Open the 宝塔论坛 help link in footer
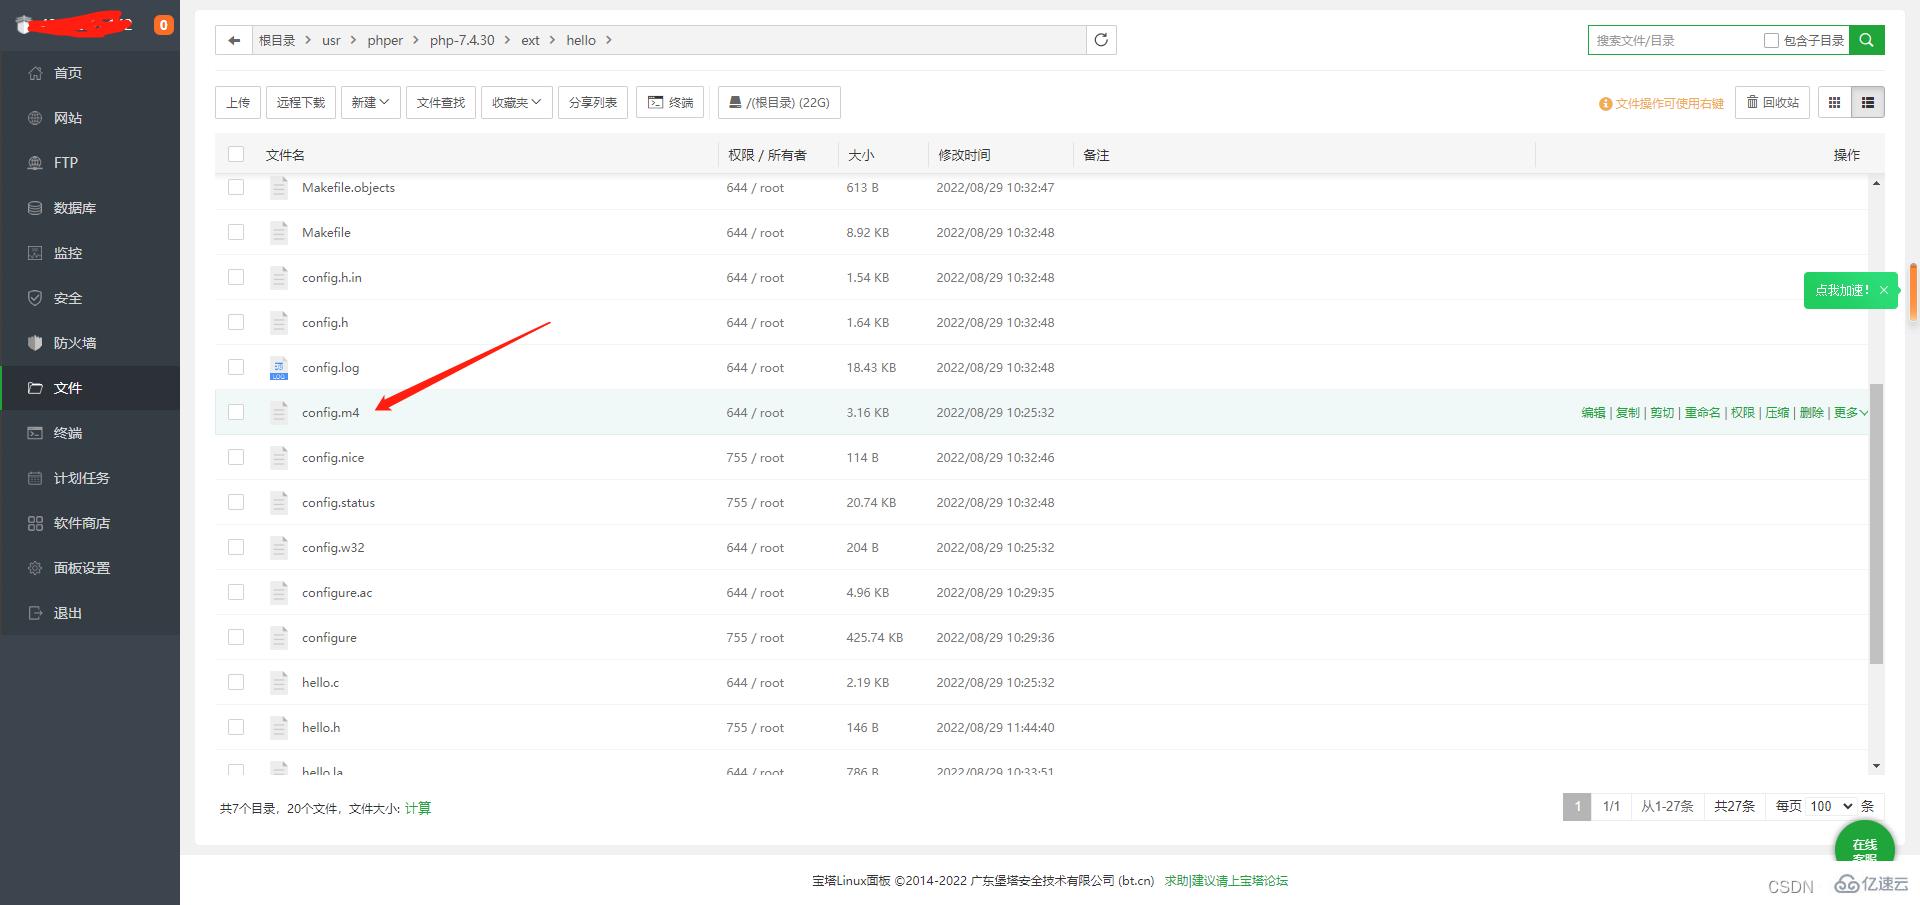Viewport: 1920px width, 905px height. click(1226, 881)
